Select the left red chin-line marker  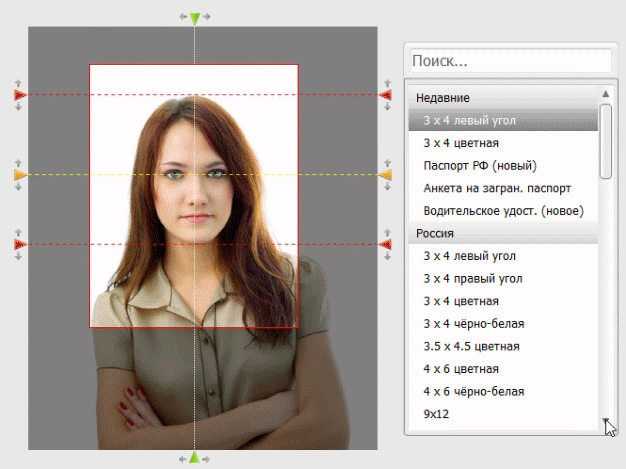coord(20,244)
